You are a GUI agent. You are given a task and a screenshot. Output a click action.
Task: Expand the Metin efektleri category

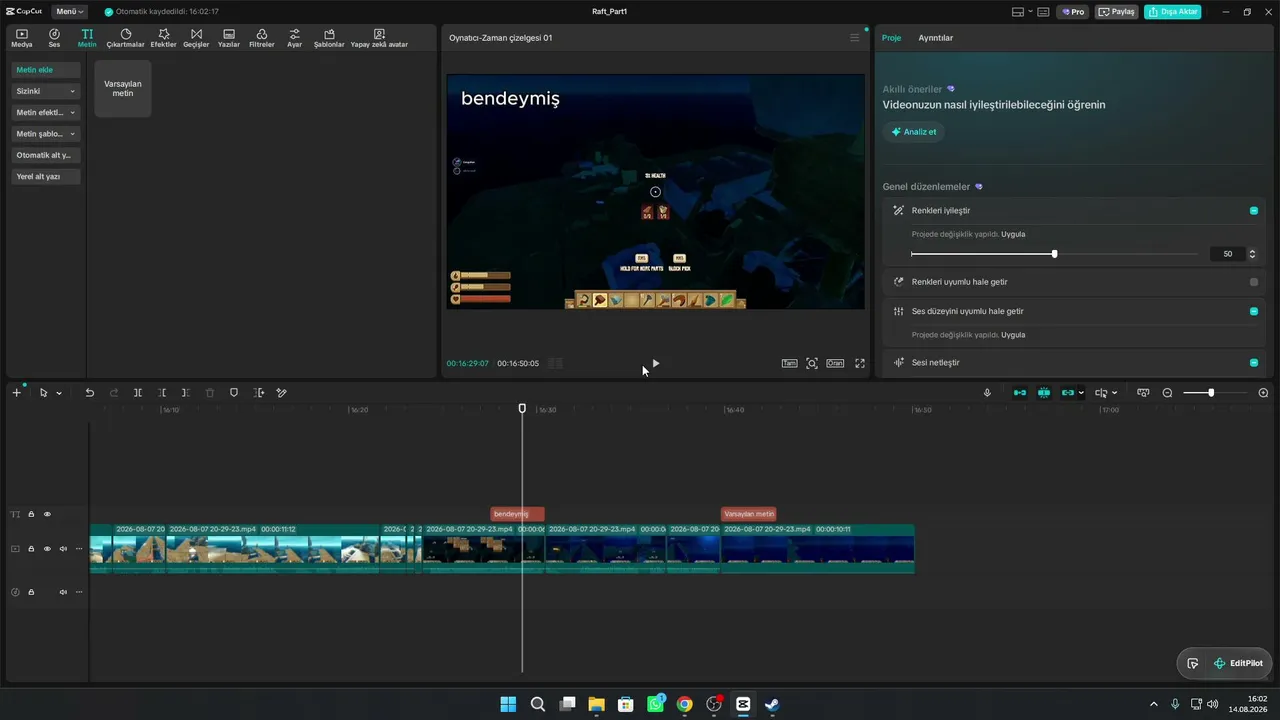coord(46,112)
